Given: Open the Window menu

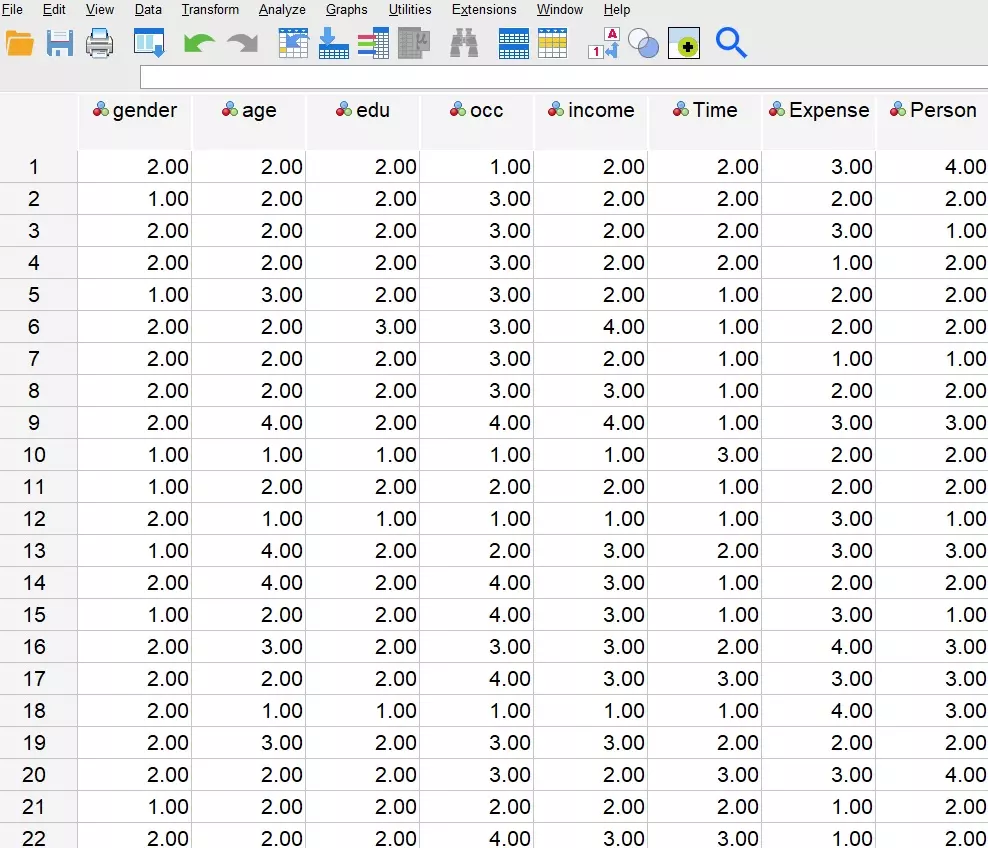Looking at the screenshot, I should tap(560, 9).
